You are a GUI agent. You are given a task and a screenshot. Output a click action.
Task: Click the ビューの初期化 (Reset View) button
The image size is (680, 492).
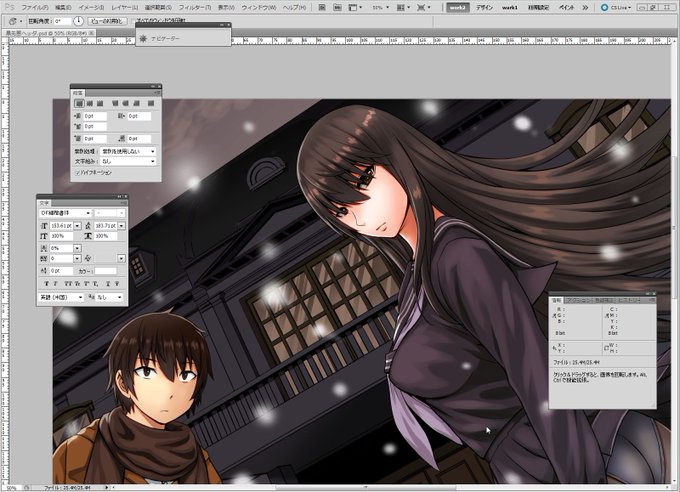(107, 21)
